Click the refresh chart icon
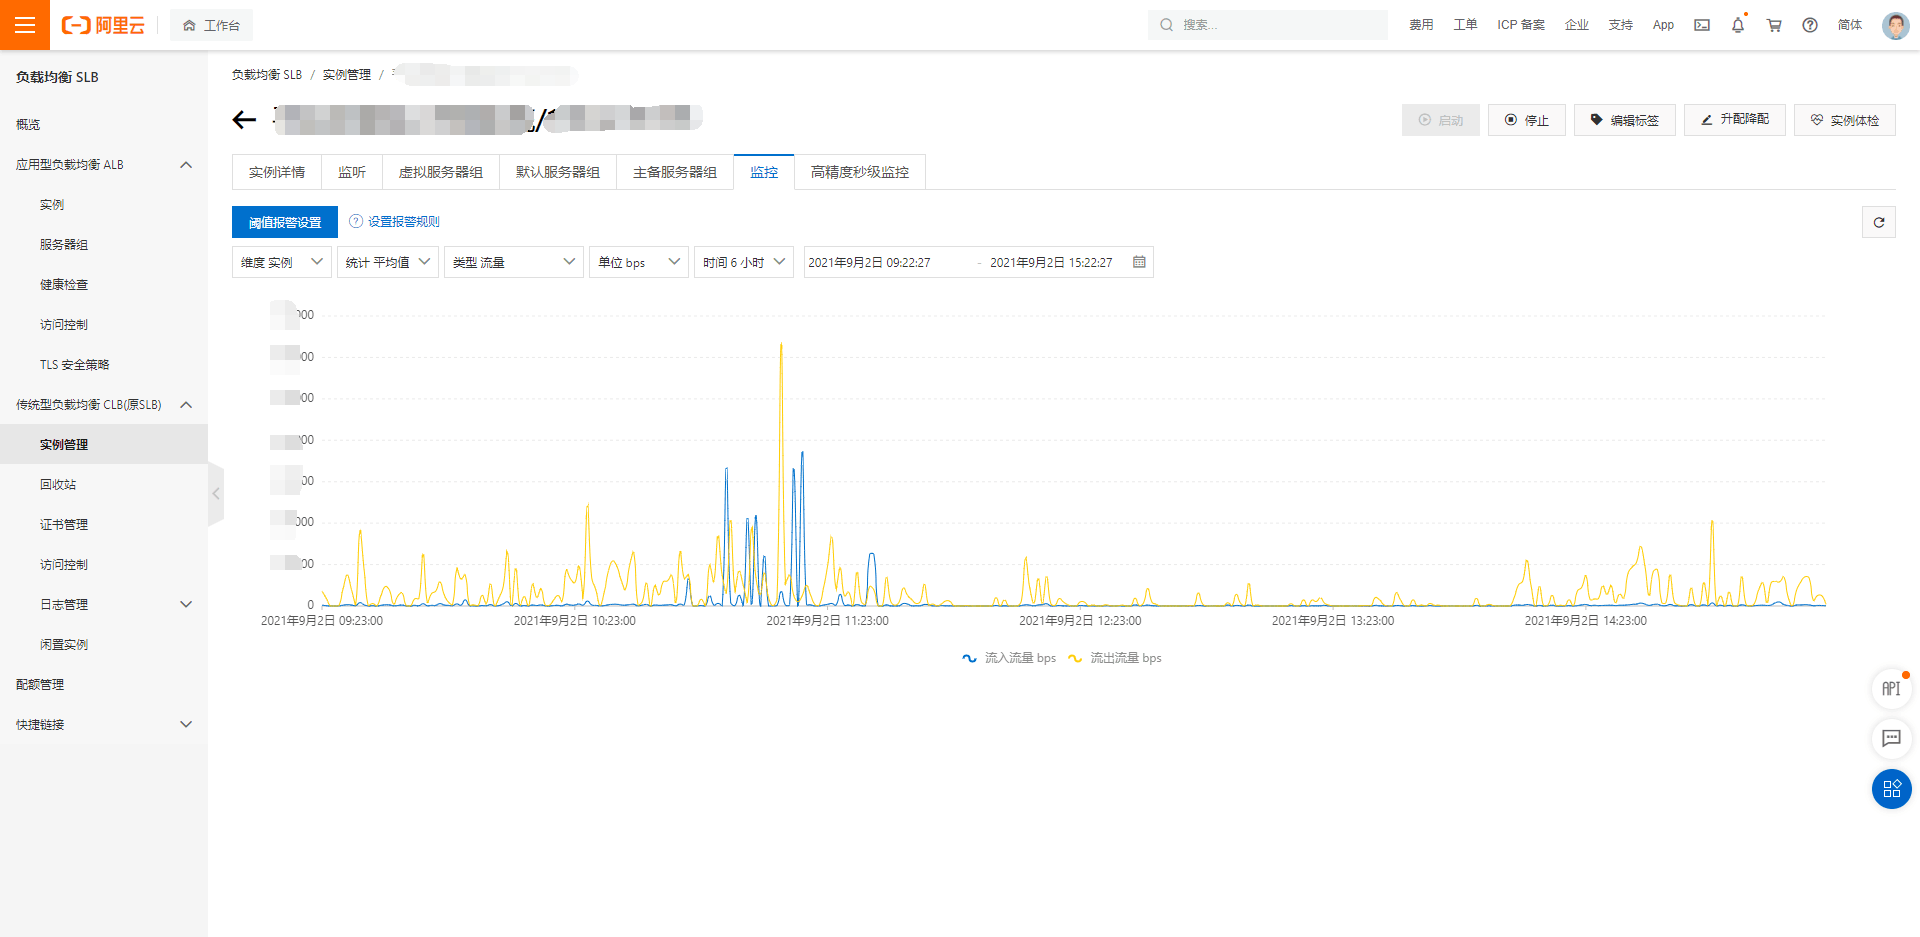 (1879, 222)
